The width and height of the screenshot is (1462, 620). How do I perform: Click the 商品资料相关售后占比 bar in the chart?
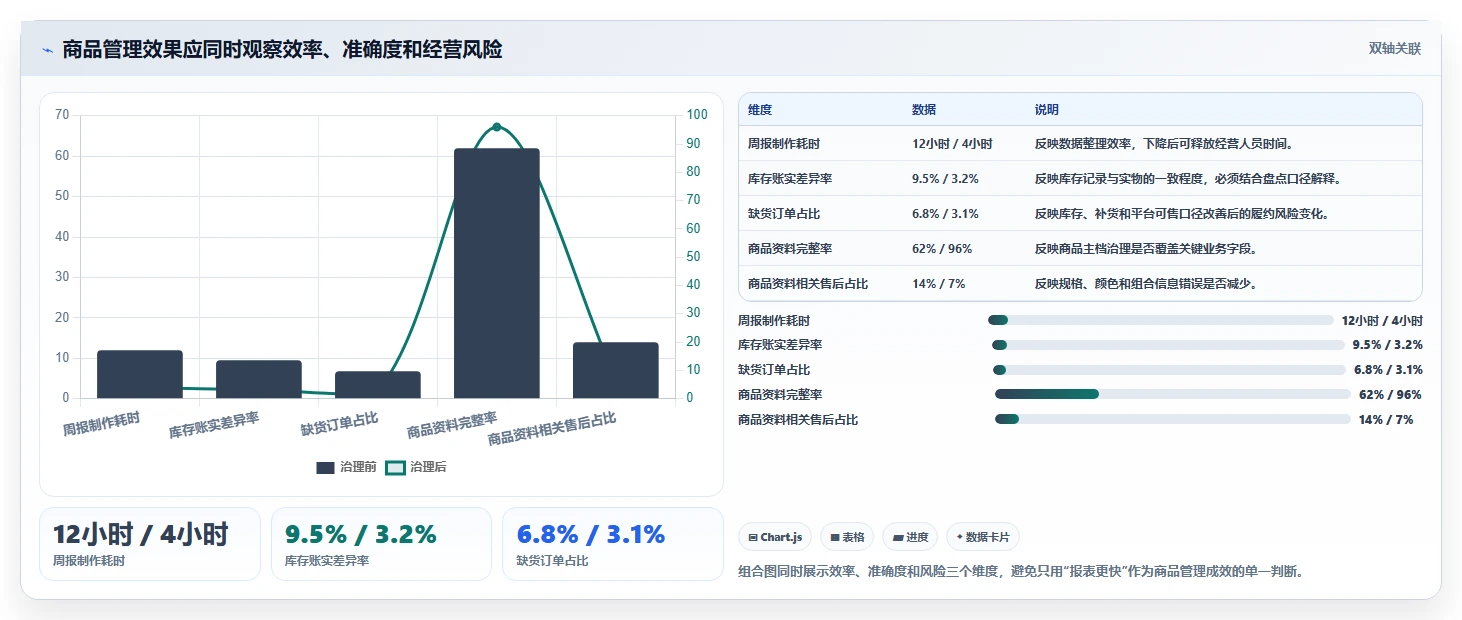point(616,370)
